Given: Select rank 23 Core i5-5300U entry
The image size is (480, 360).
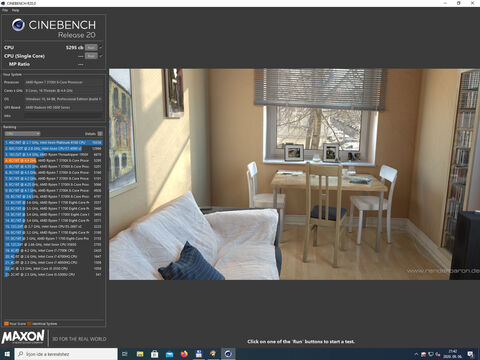Looking at the screenshot, I should coord(53,275).
